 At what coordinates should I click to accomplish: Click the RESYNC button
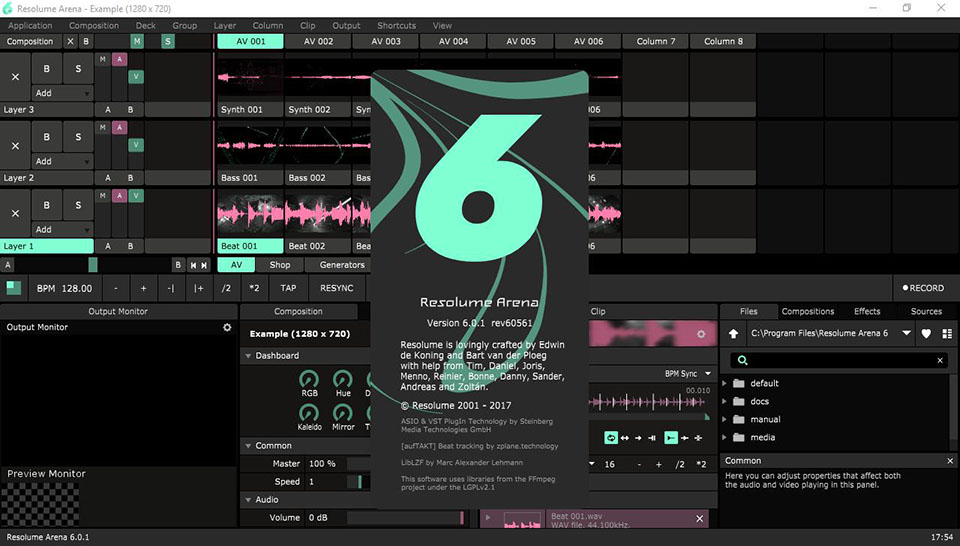336,288
